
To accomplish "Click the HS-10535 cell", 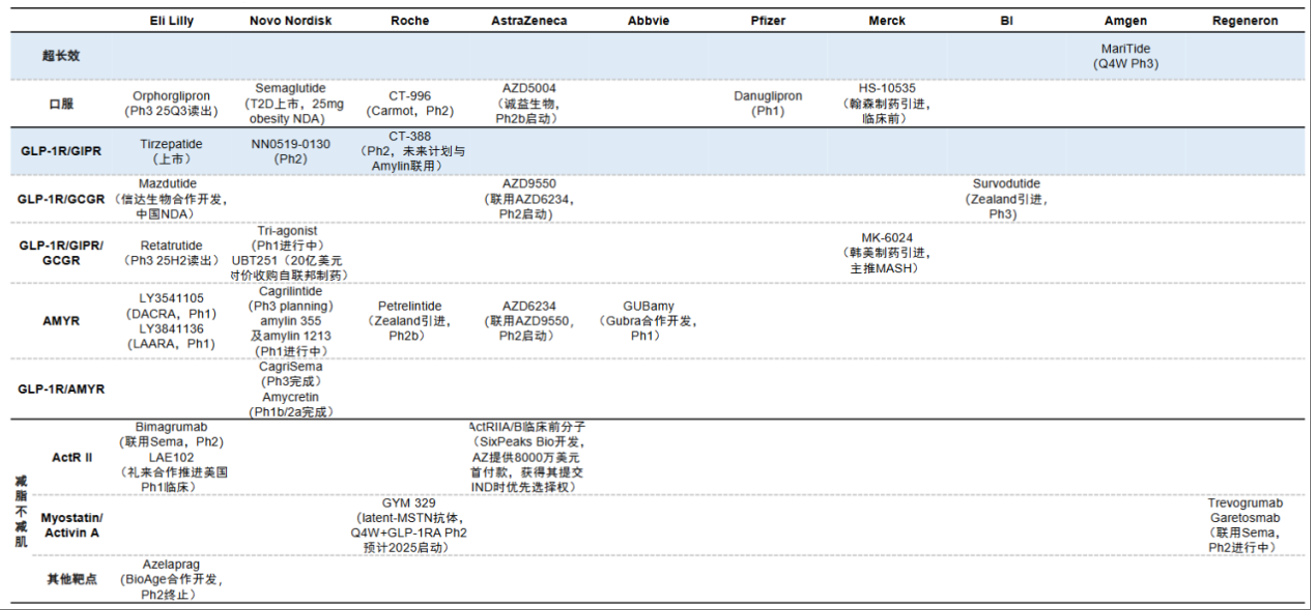I will pyautogui.click(x=888, y=103).
